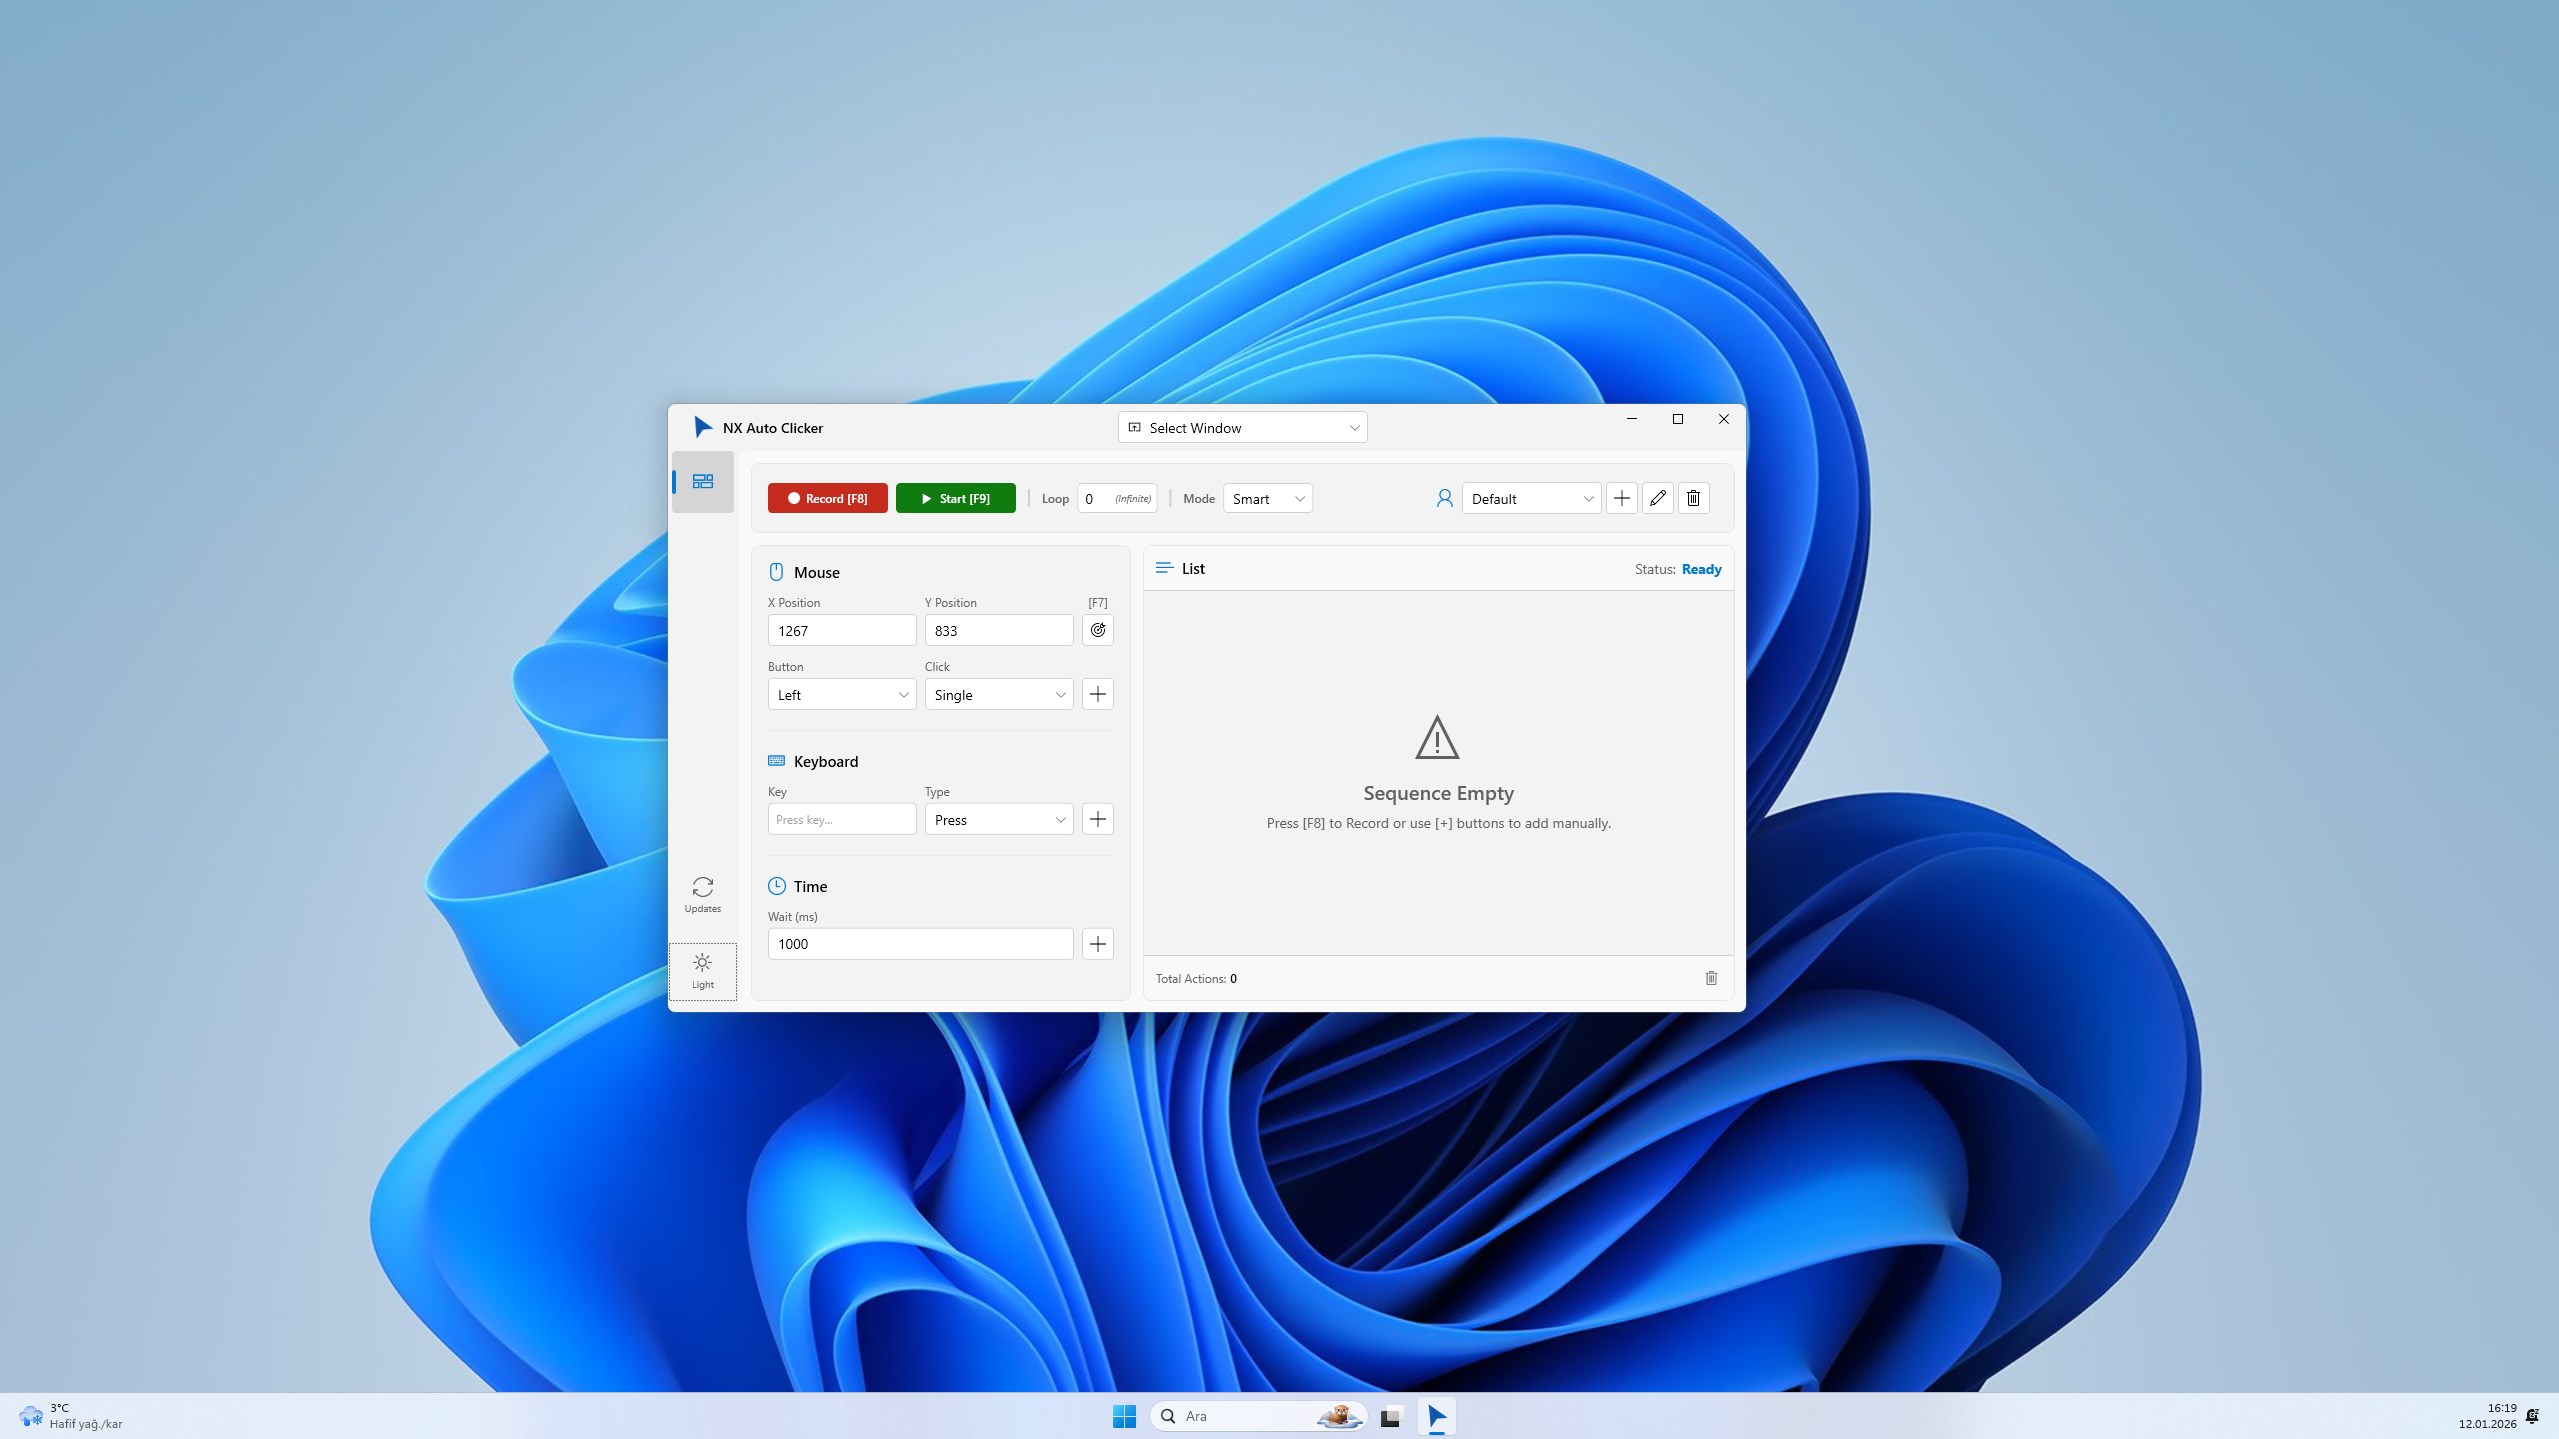Pick cursor position with the F7 target icon

[1097, 630]
